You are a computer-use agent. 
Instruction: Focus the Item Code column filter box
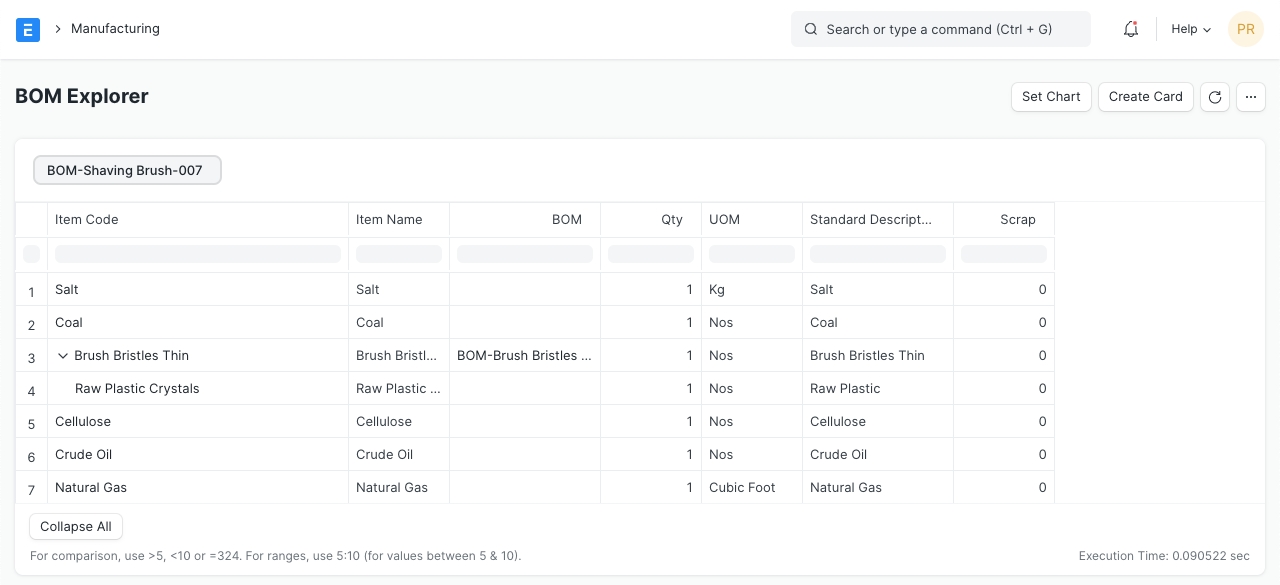198,254
